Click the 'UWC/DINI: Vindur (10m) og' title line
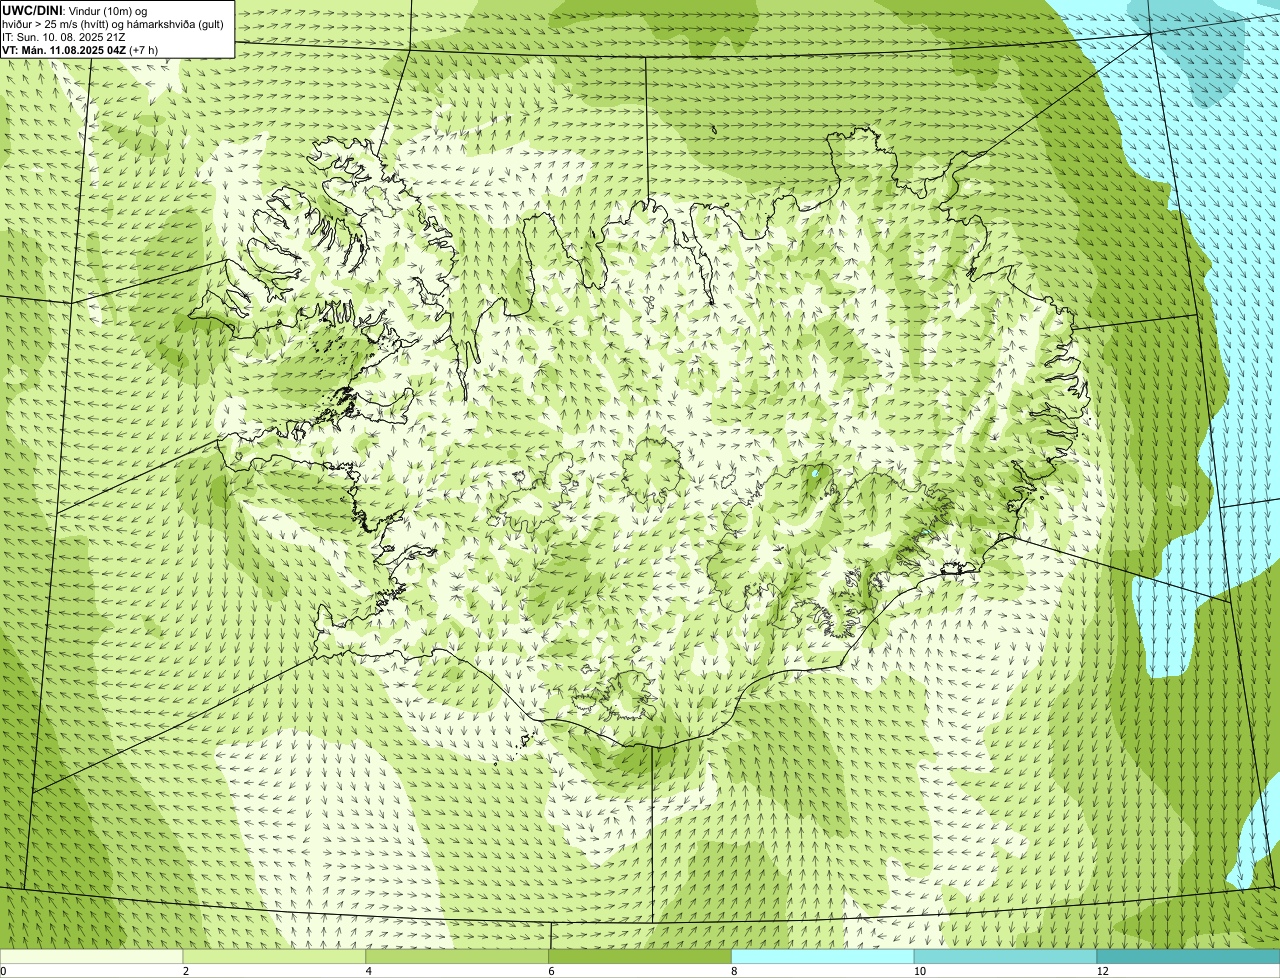Viewport: 1280px width, 978px height. tap(75, 10)
